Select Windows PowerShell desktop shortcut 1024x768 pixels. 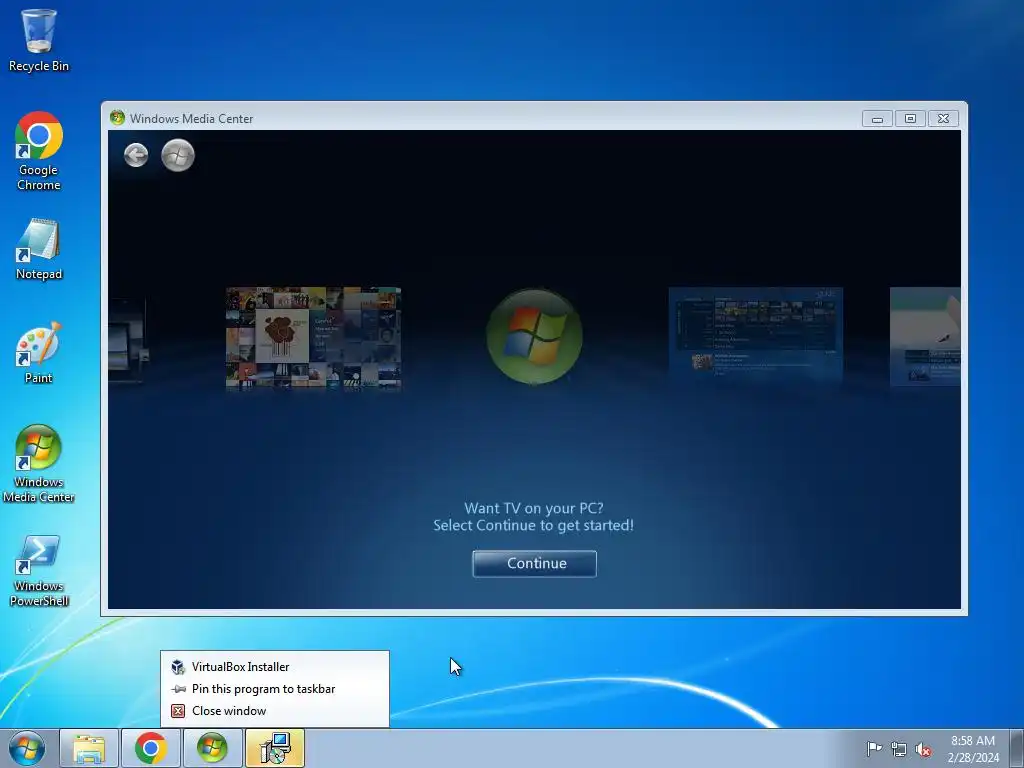tap(39, 571)
